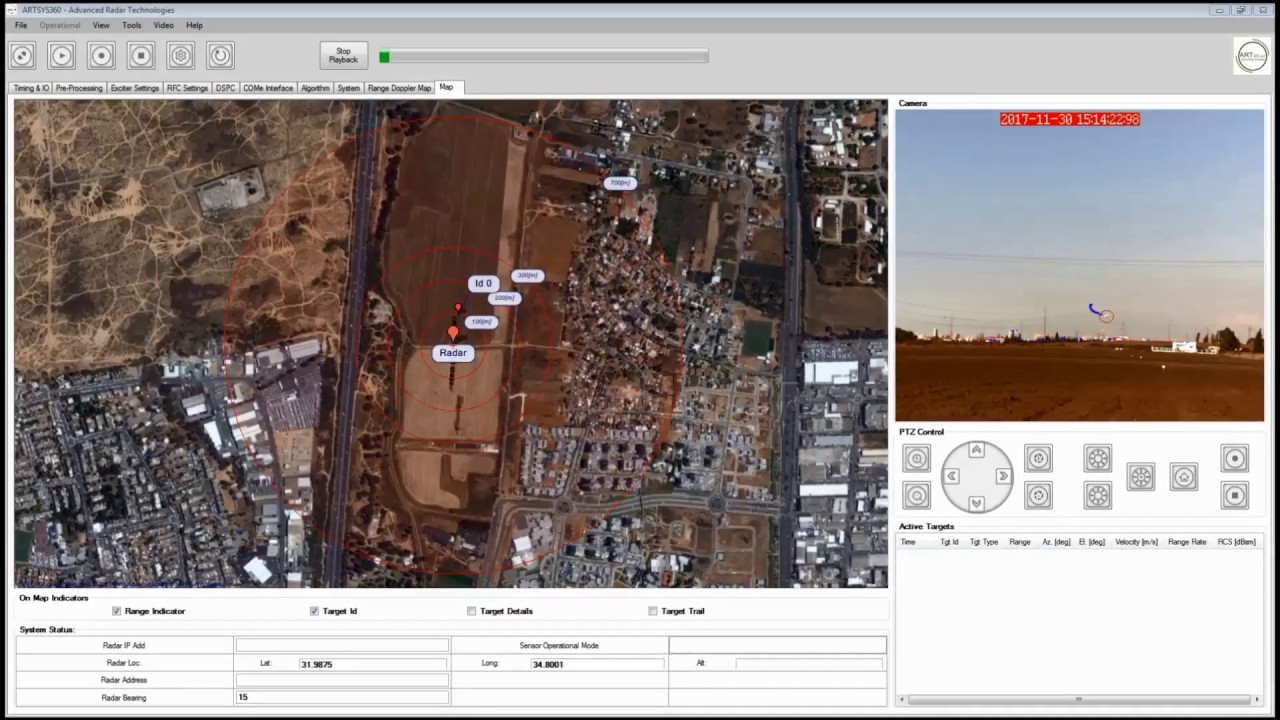Switch to the Pre-Processing tab
Image resolution: width=1280 pixels, height=720 pixels.
pos(79,88)
